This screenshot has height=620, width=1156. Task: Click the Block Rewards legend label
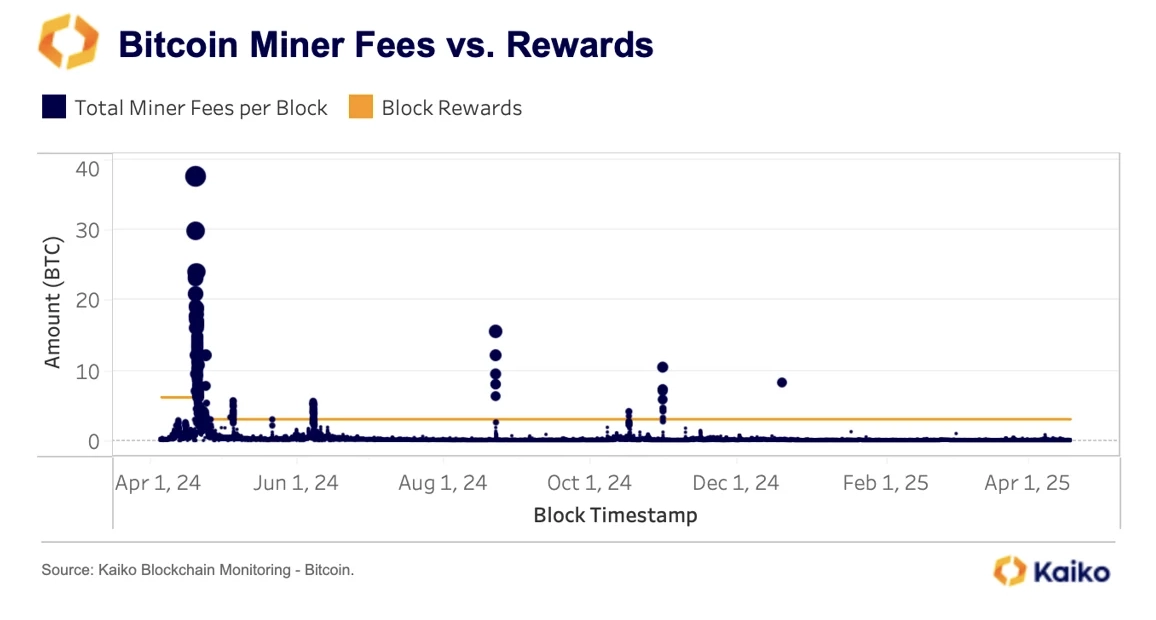(451, 108)
